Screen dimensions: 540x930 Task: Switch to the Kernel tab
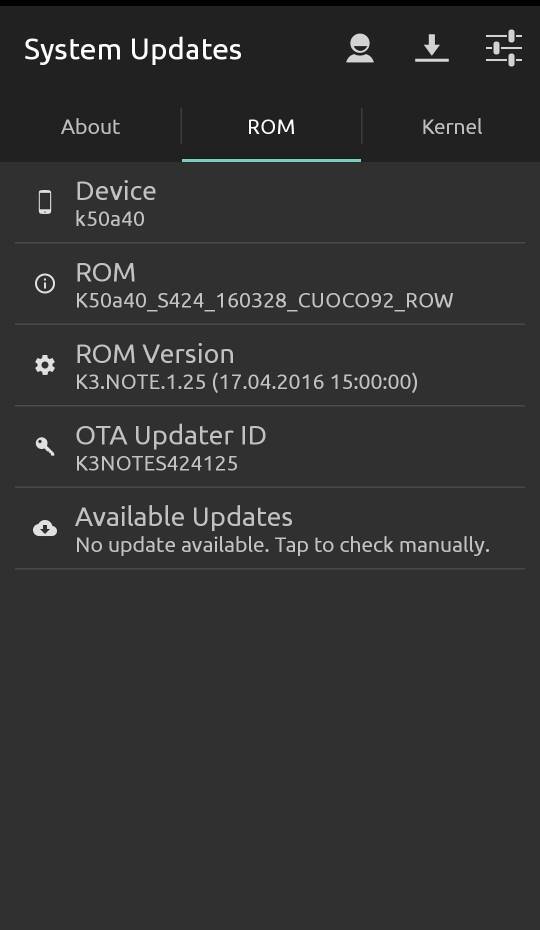[452, 126]
